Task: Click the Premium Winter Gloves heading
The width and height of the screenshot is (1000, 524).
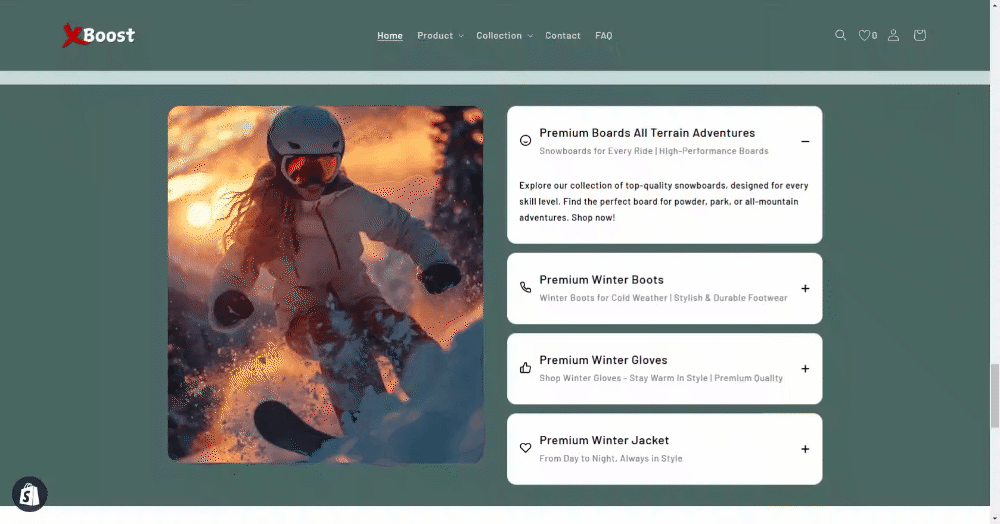Action: pos(603,360)
